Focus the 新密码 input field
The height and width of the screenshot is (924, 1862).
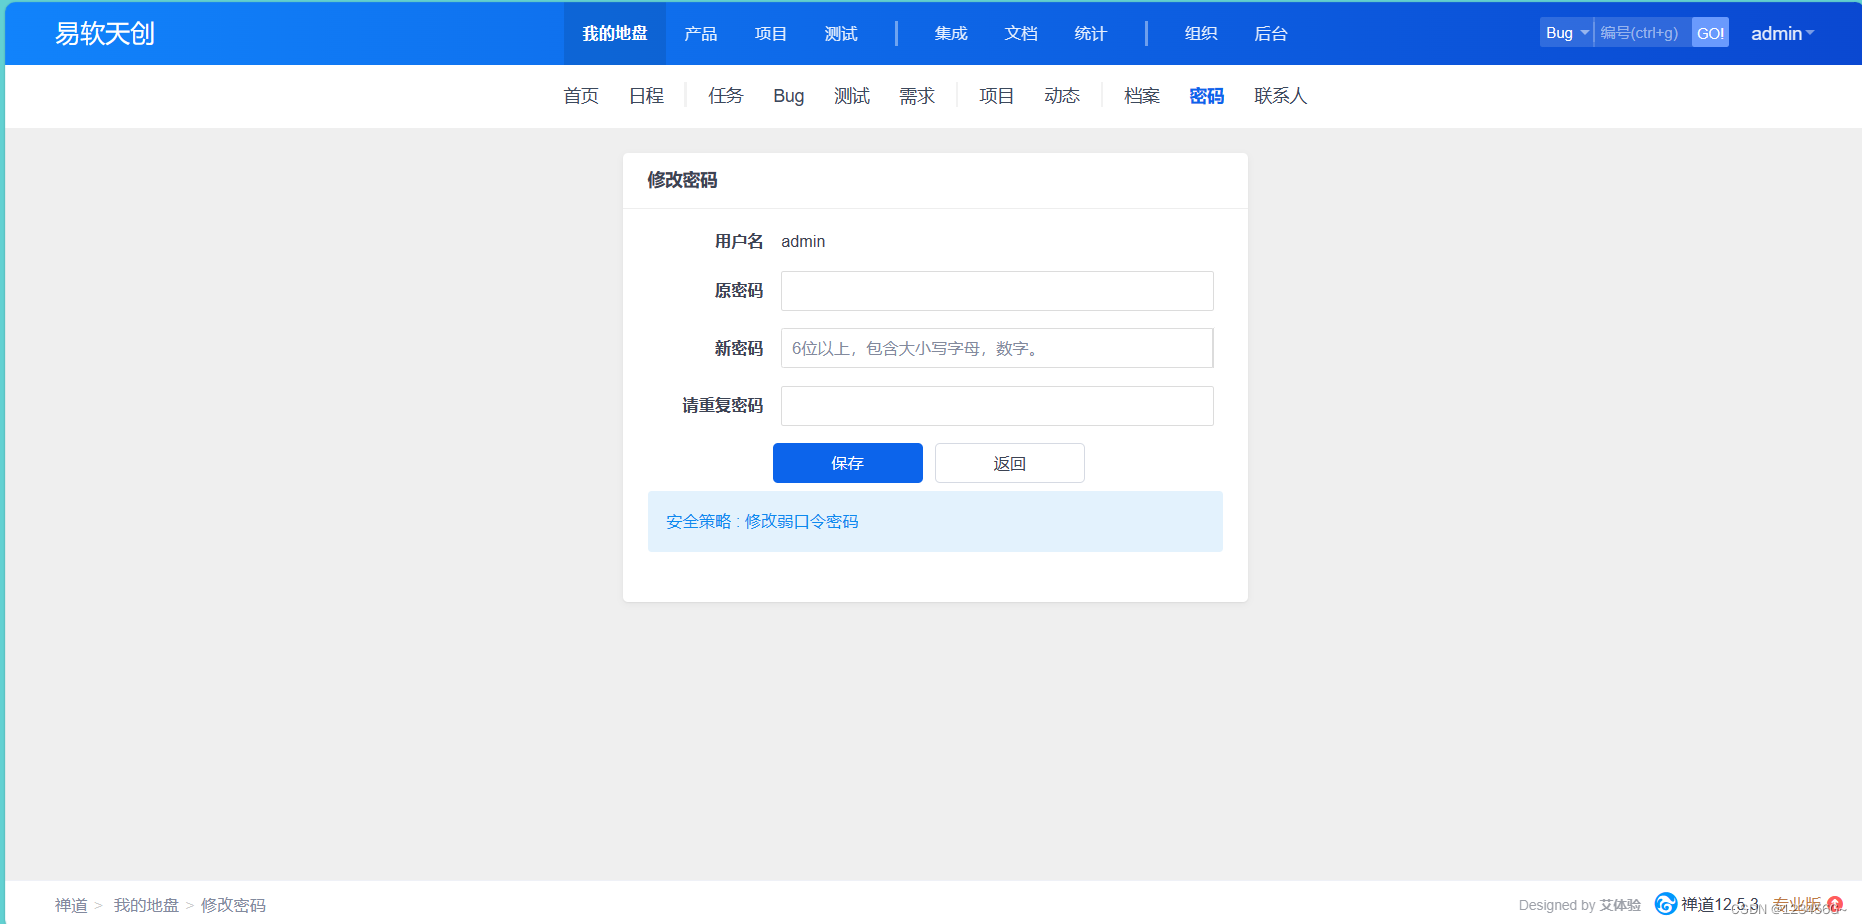(x=997, y=348)
